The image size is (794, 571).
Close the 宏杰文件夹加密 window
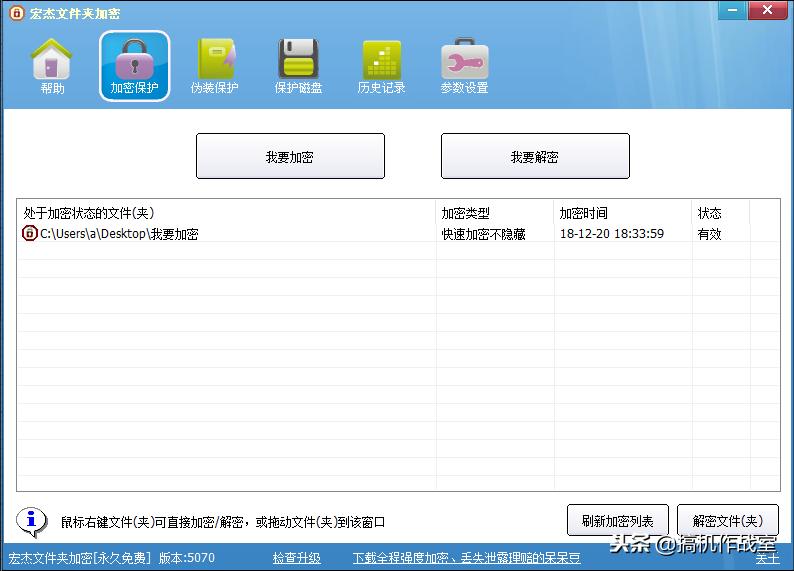tap(767, 10)
